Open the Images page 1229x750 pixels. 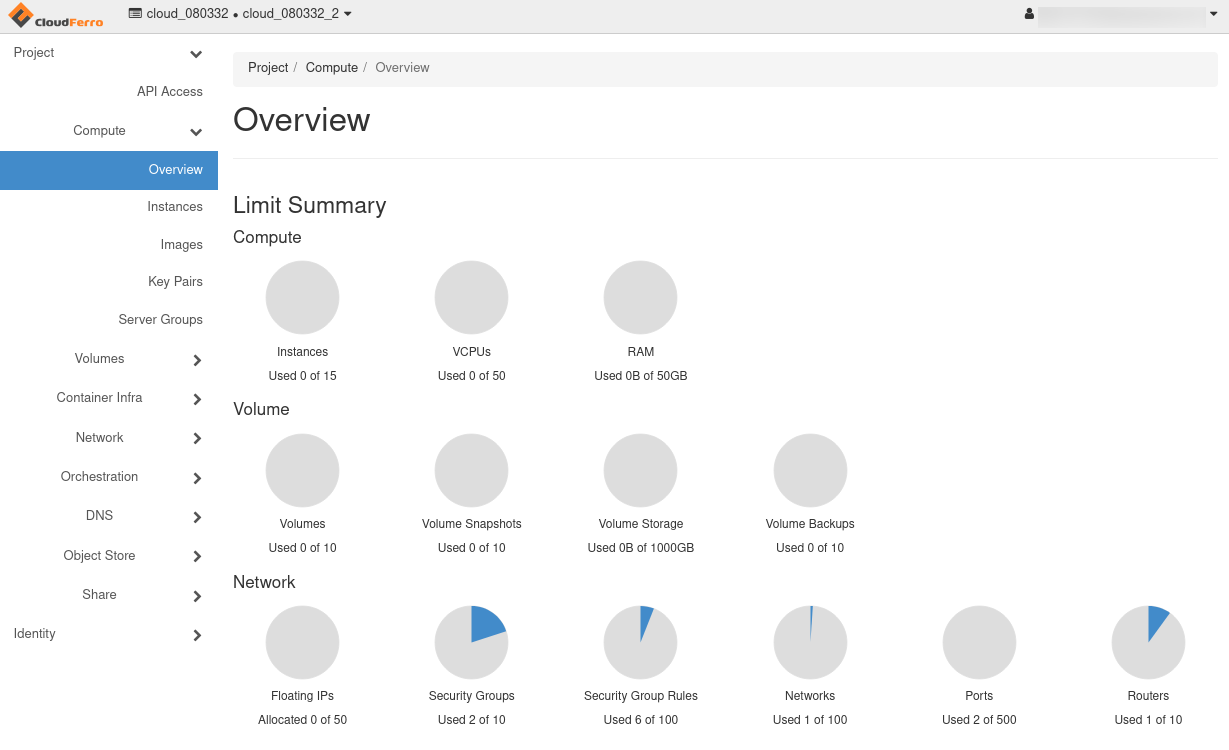click(x=181, y=245)
